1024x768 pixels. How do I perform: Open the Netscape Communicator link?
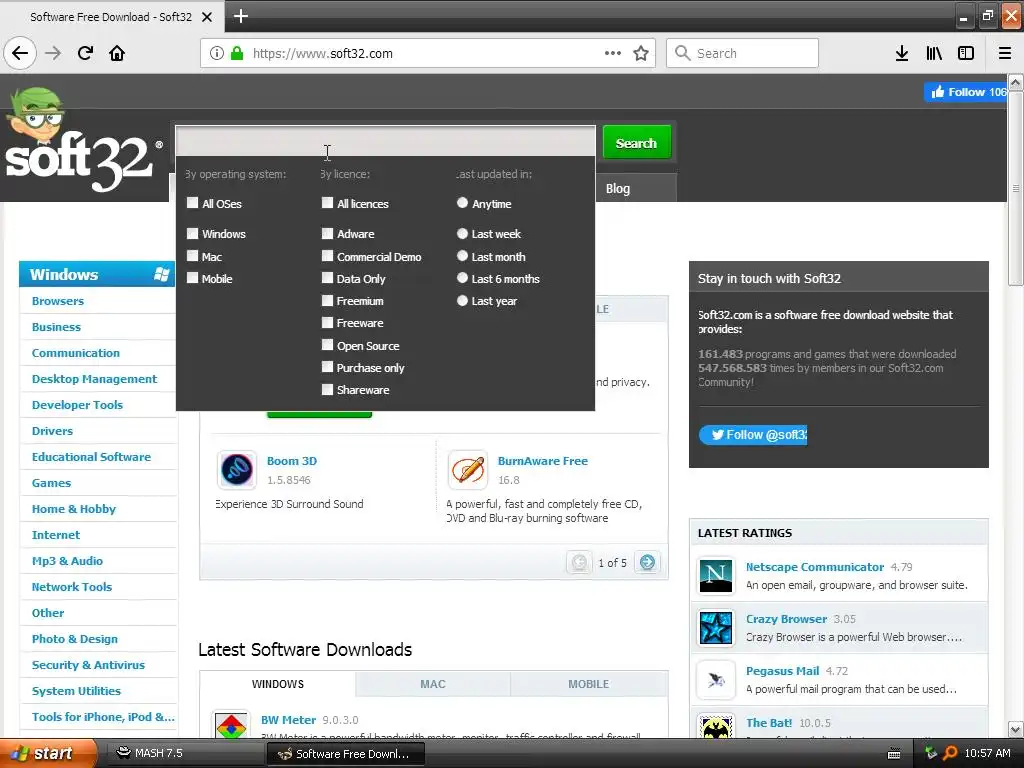[x=815, y=567]
